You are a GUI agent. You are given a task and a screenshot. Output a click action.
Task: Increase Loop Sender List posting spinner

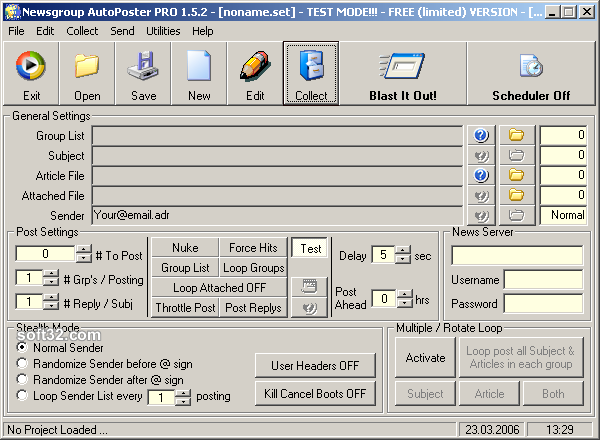click(x=183, y=393)
